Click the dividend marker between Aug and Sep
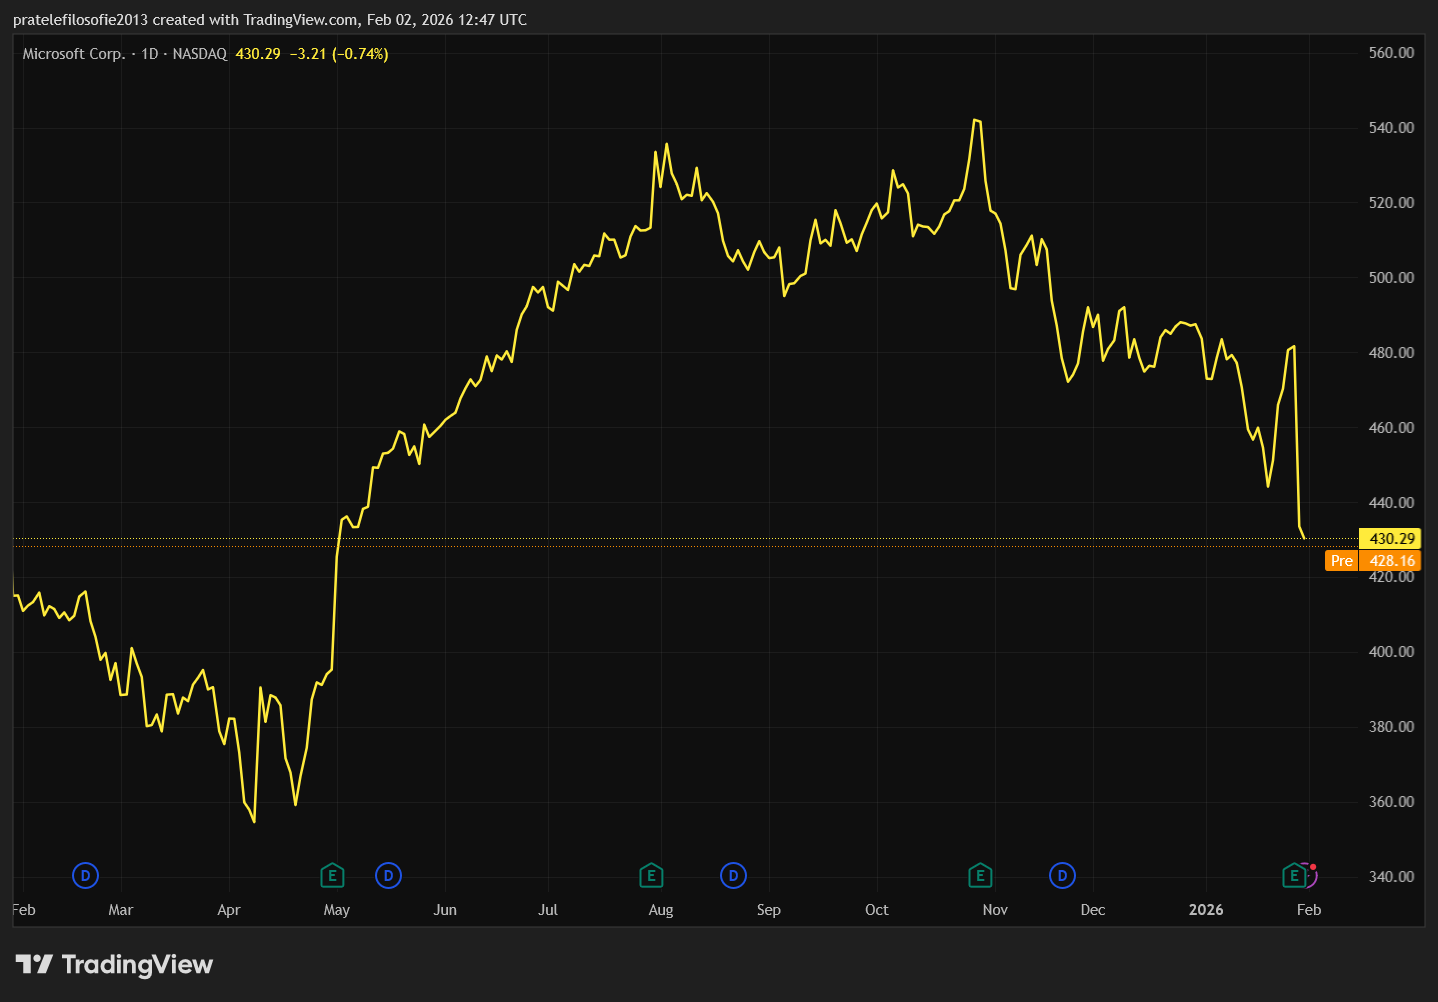This screenshot has width=1438, height=1002. (733, 876)
